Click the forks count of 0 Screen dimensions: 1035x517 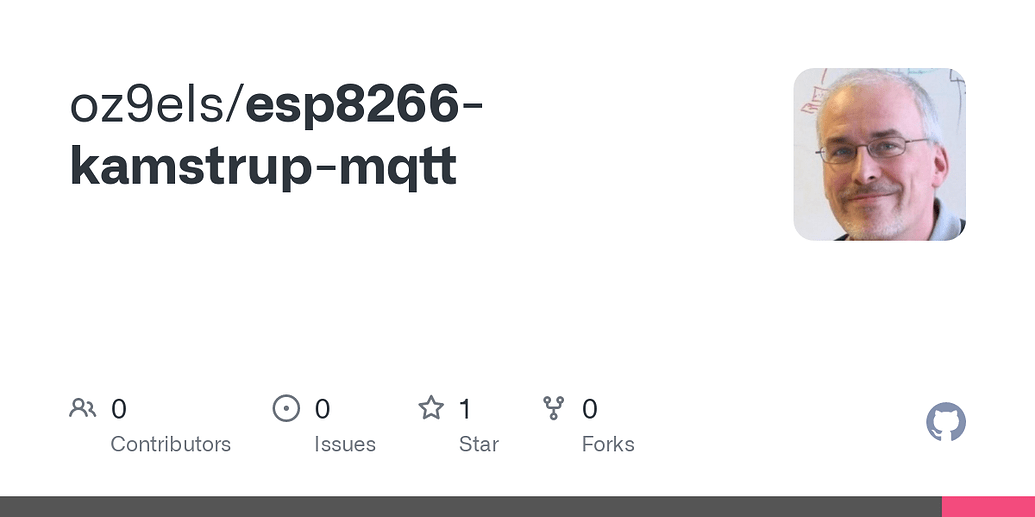click(590, 409)
